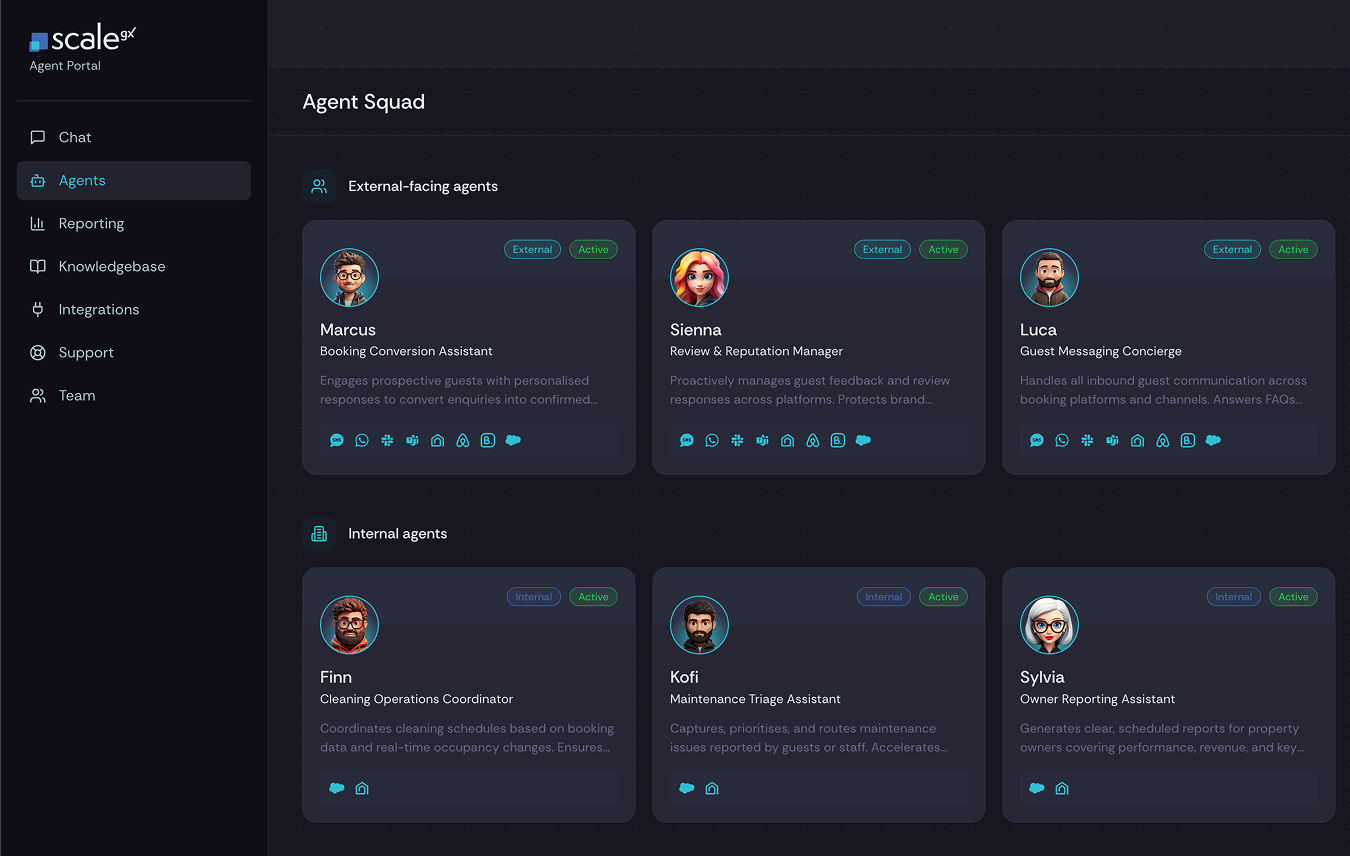Click the Booking.com icon on Marcus's card

tap(487, 440)
